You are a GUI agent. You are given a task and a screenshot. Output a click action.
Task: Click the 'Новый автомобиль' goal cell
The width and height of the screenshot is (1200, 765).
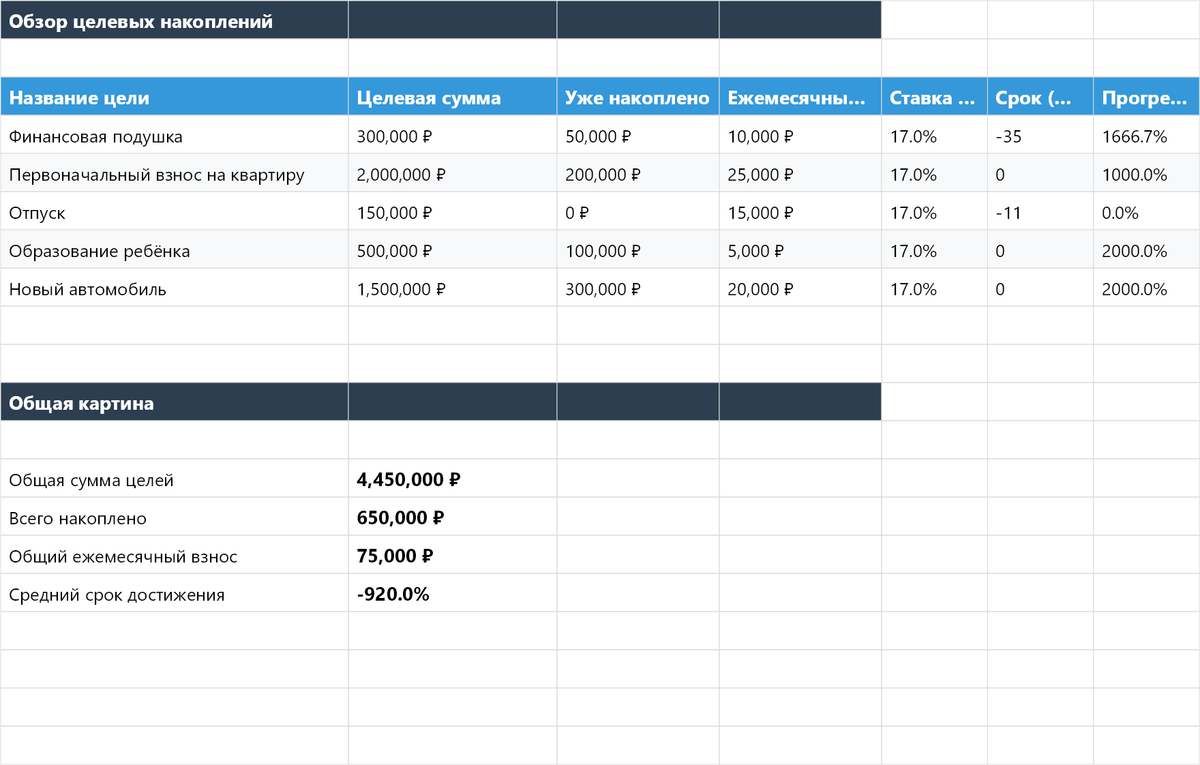pos(88,290)
